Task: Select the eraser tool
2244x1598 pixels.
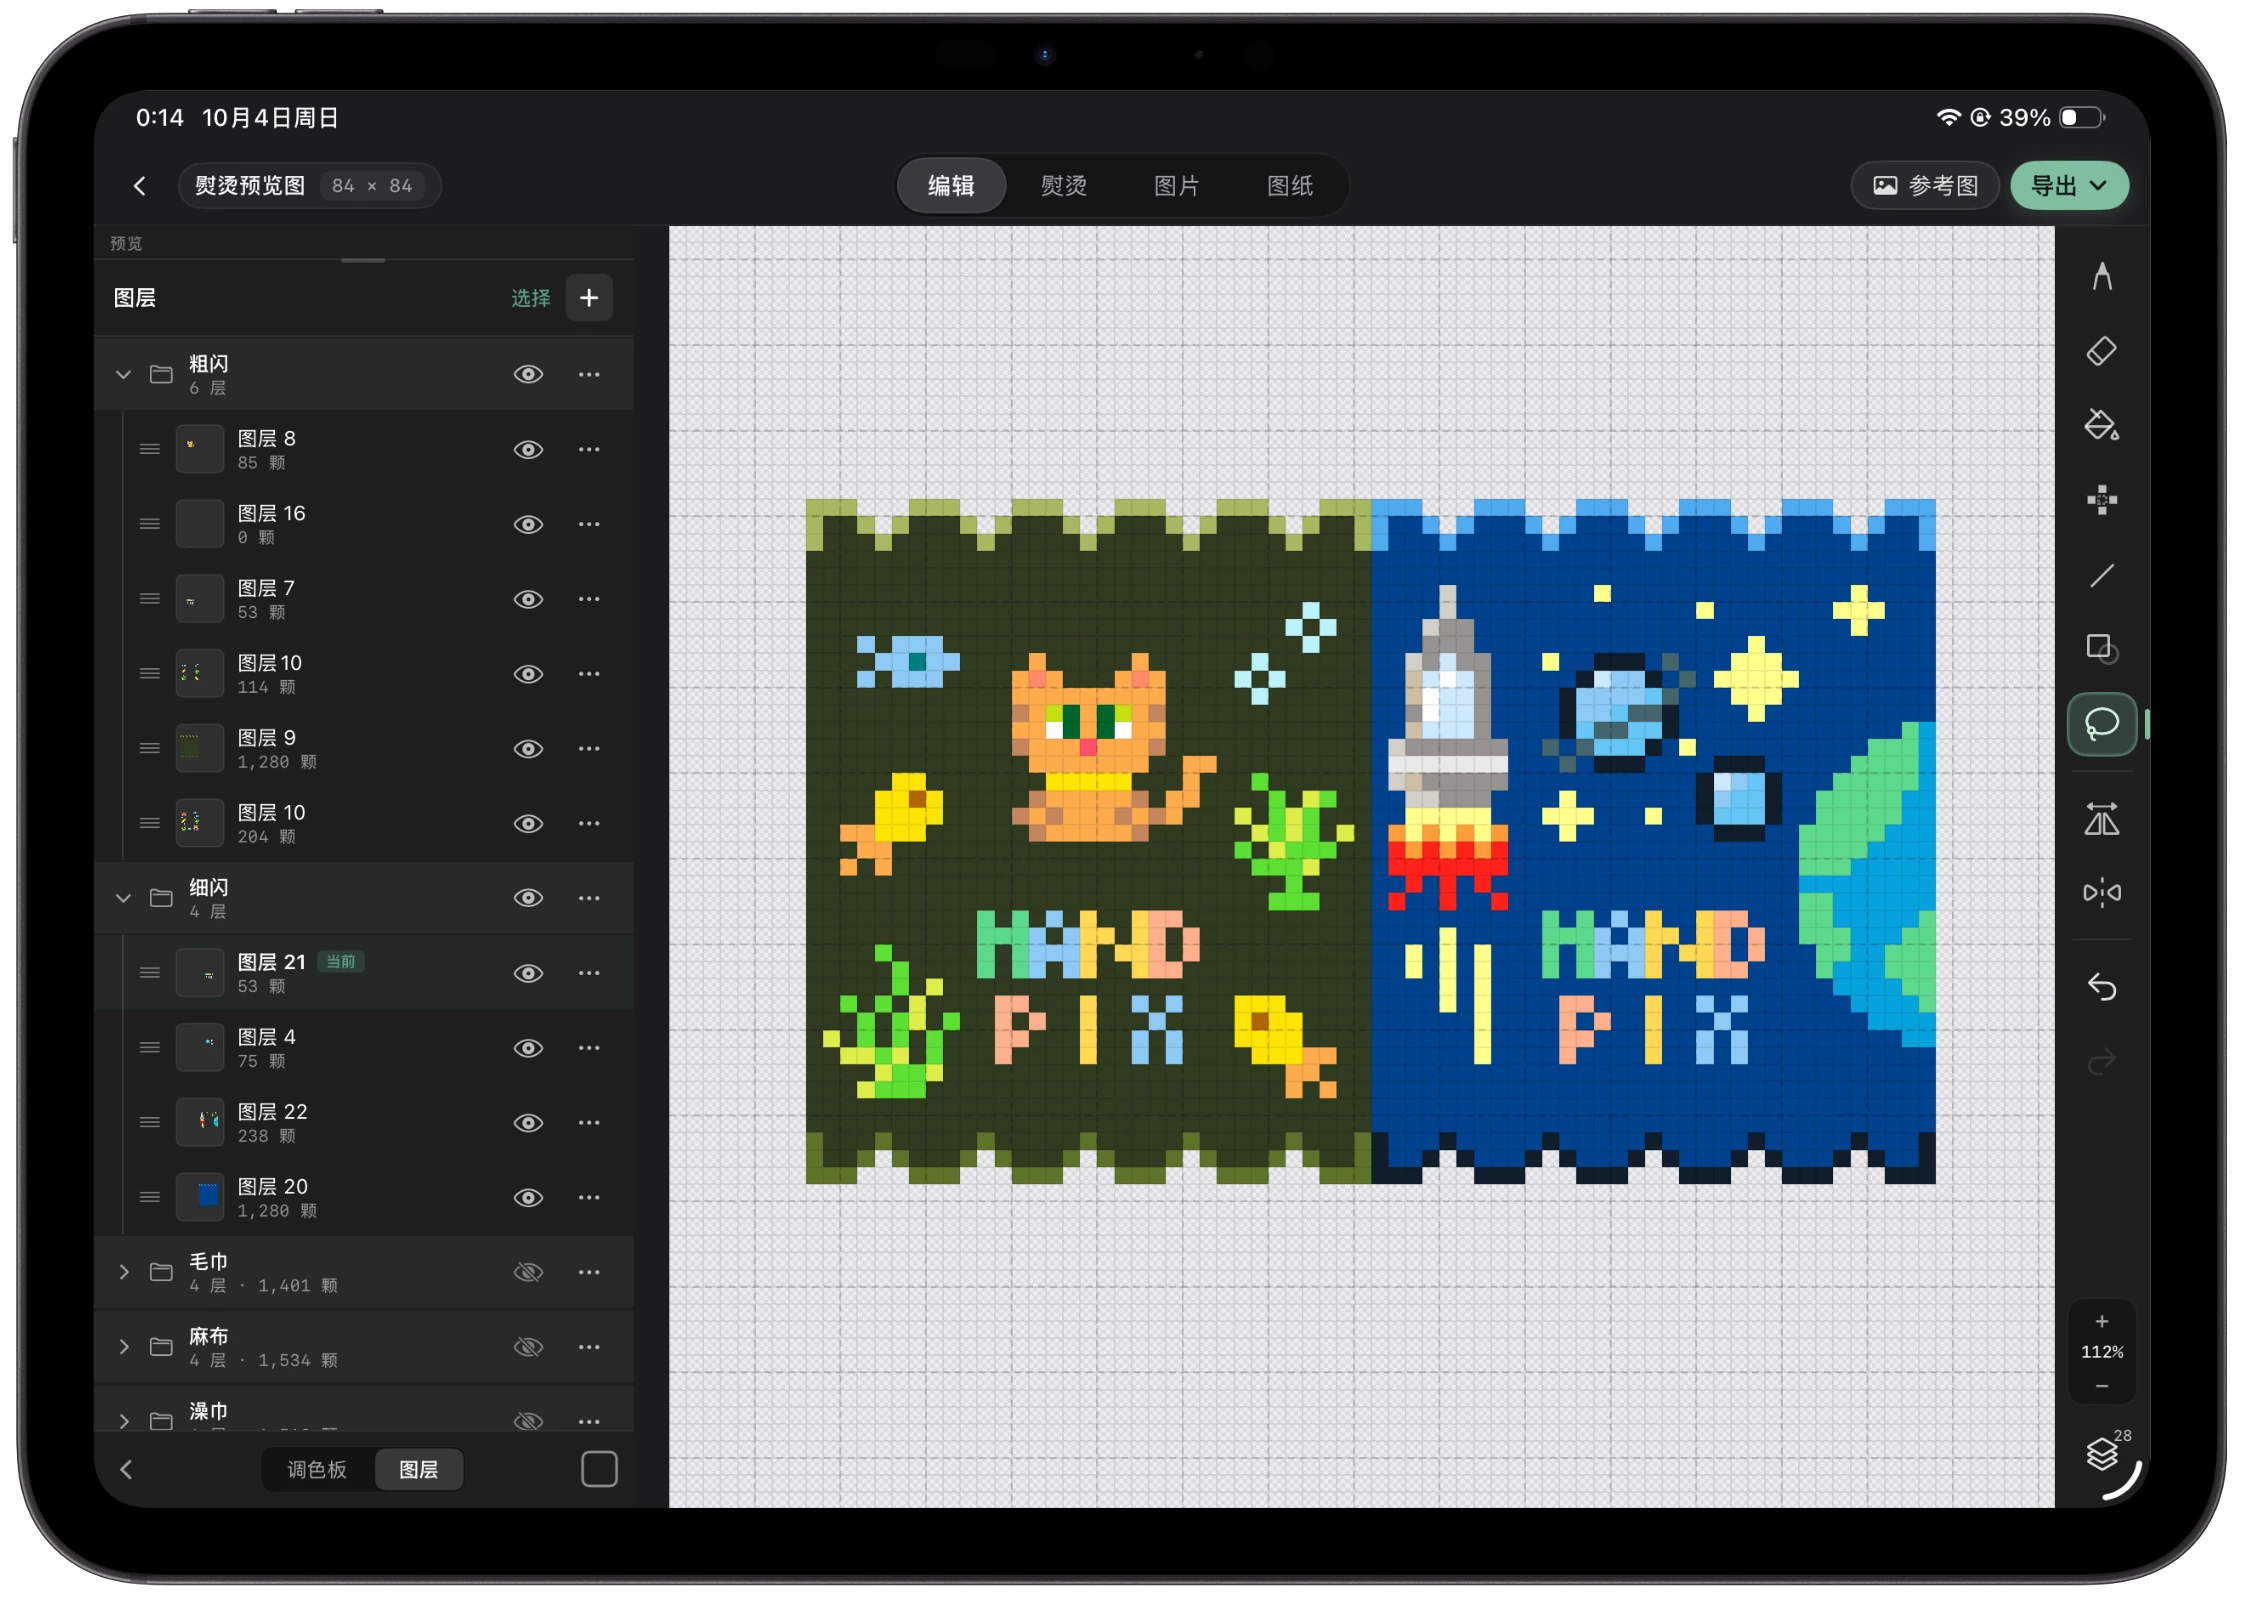Action: click(x=2101, y=351)
